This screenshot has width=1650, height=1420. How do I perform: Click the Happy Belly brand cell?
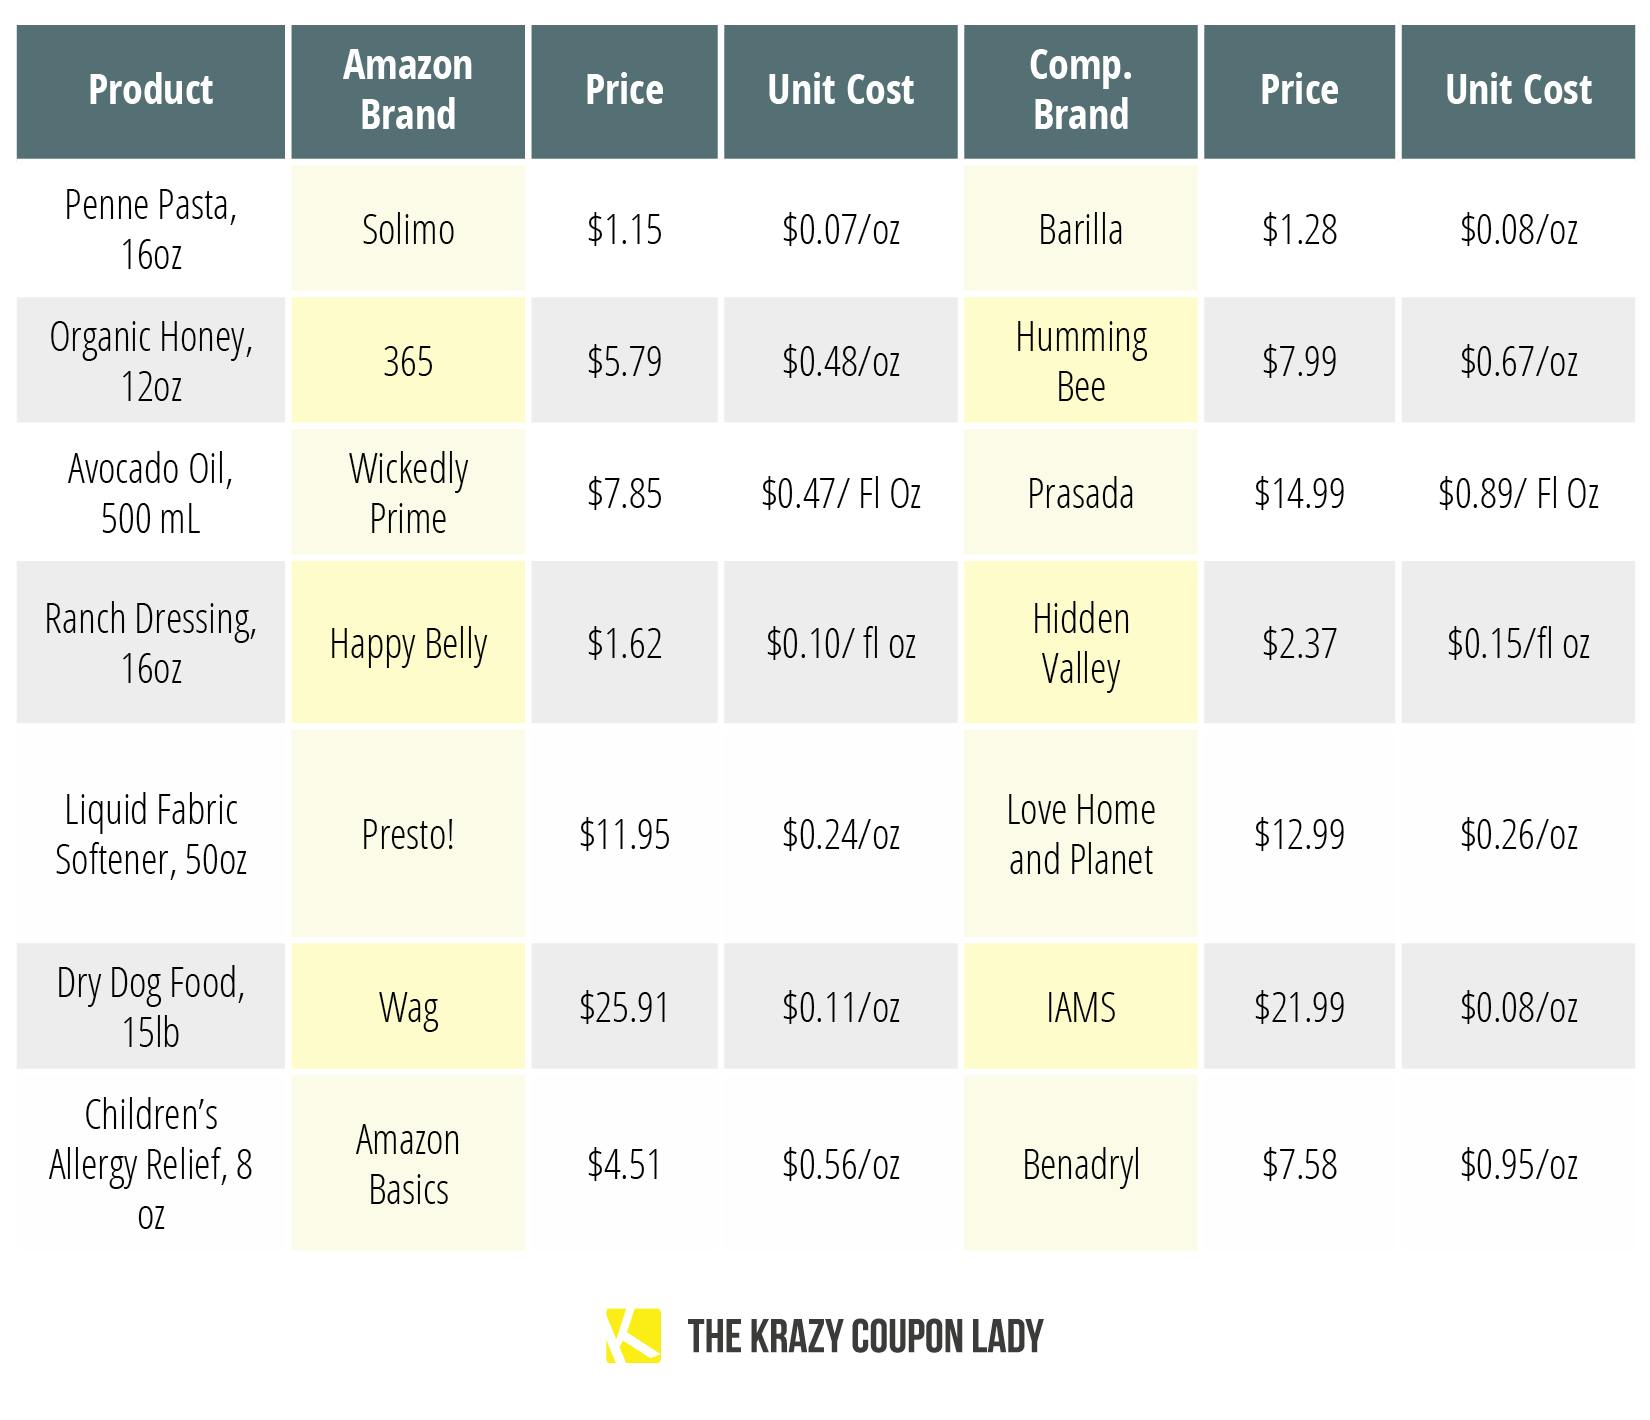(408, 642)
